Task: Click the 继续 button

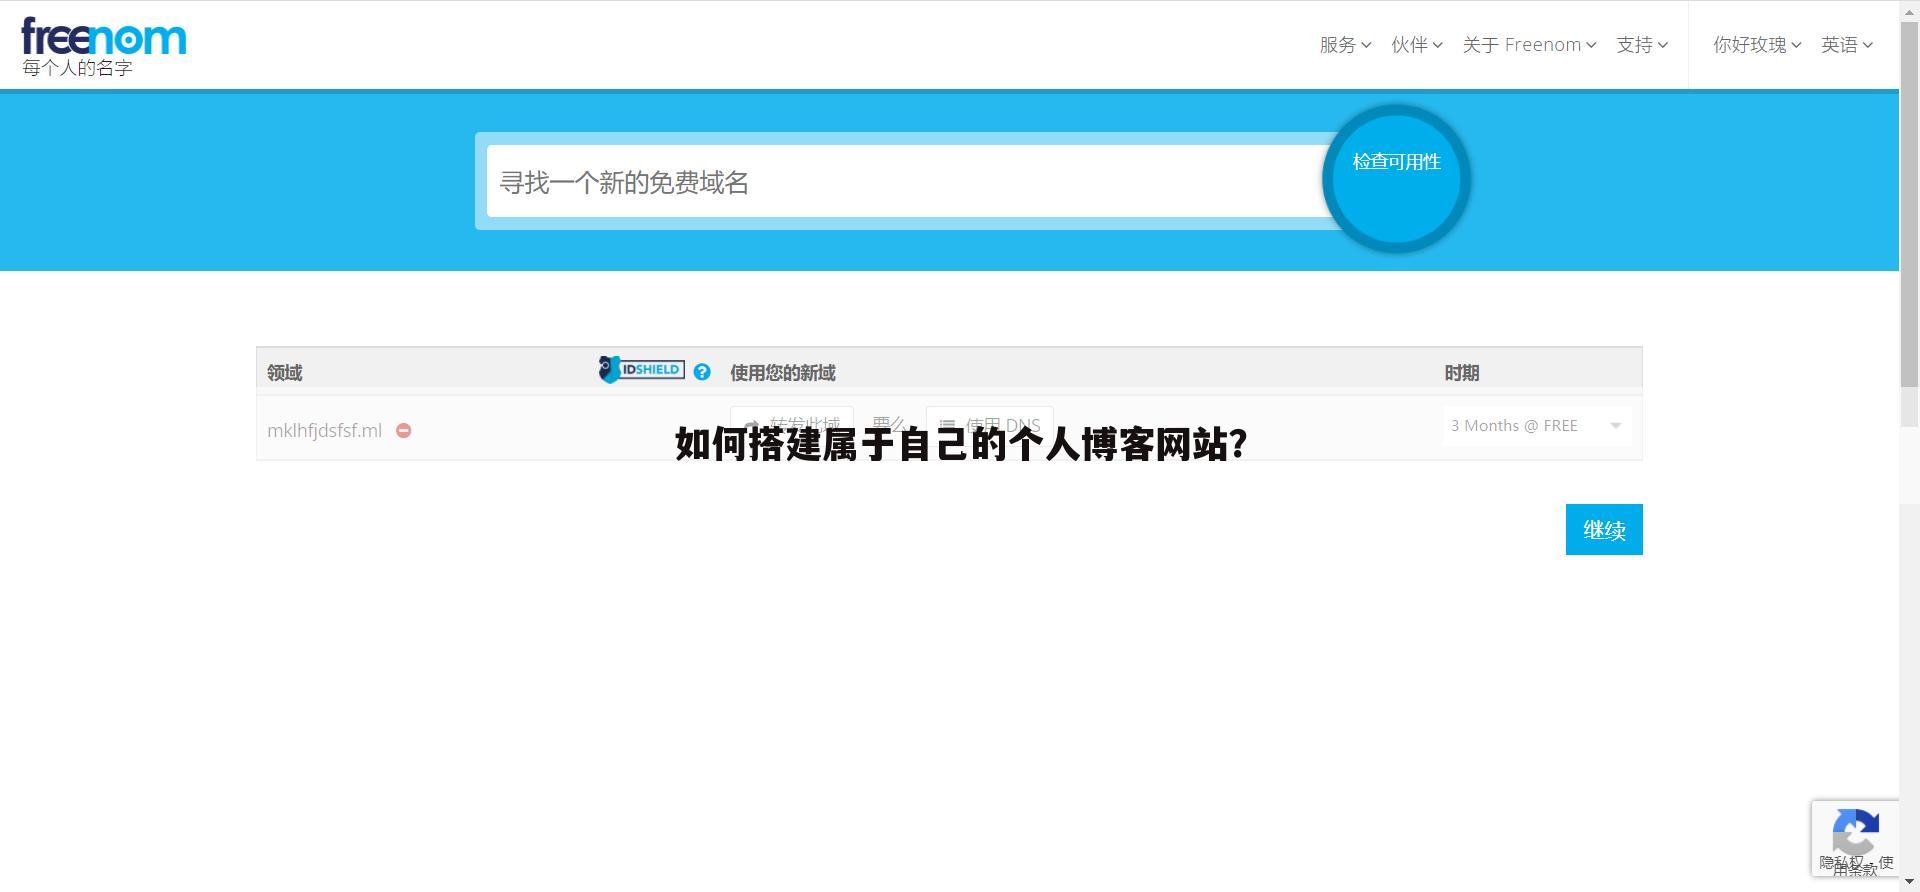Action: click(x=1604, y=529)
